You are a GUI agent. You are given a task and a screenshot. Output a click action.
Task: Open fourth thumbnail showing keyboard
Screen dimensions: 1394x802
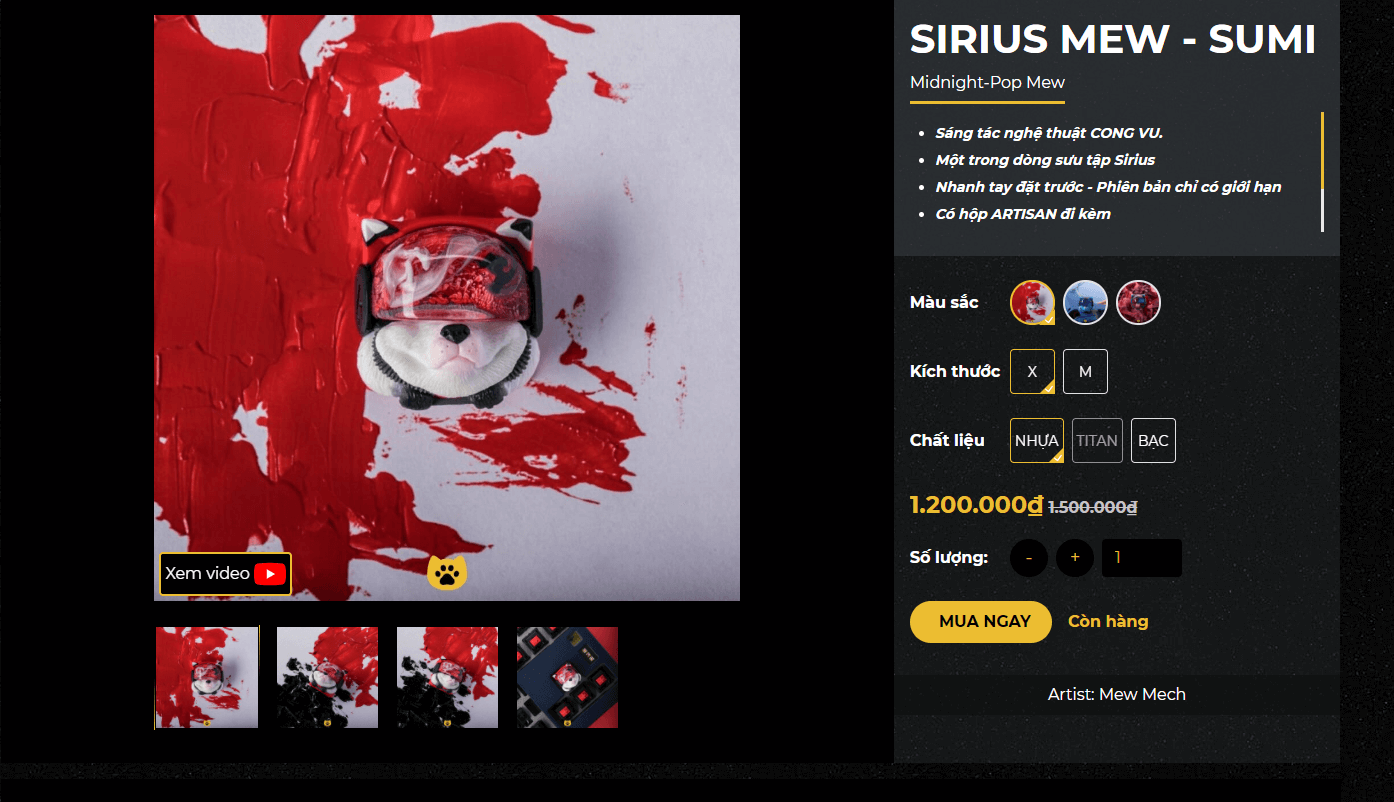pyautogui.click(x=567, y=677)
